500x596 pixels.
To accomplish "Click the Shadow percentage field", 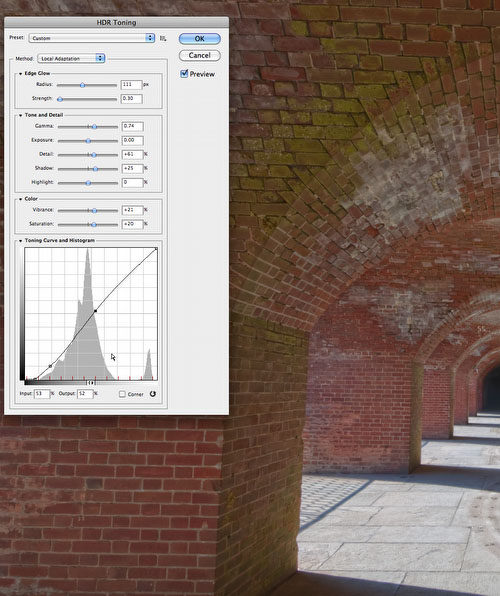I will tap(133, 168).
